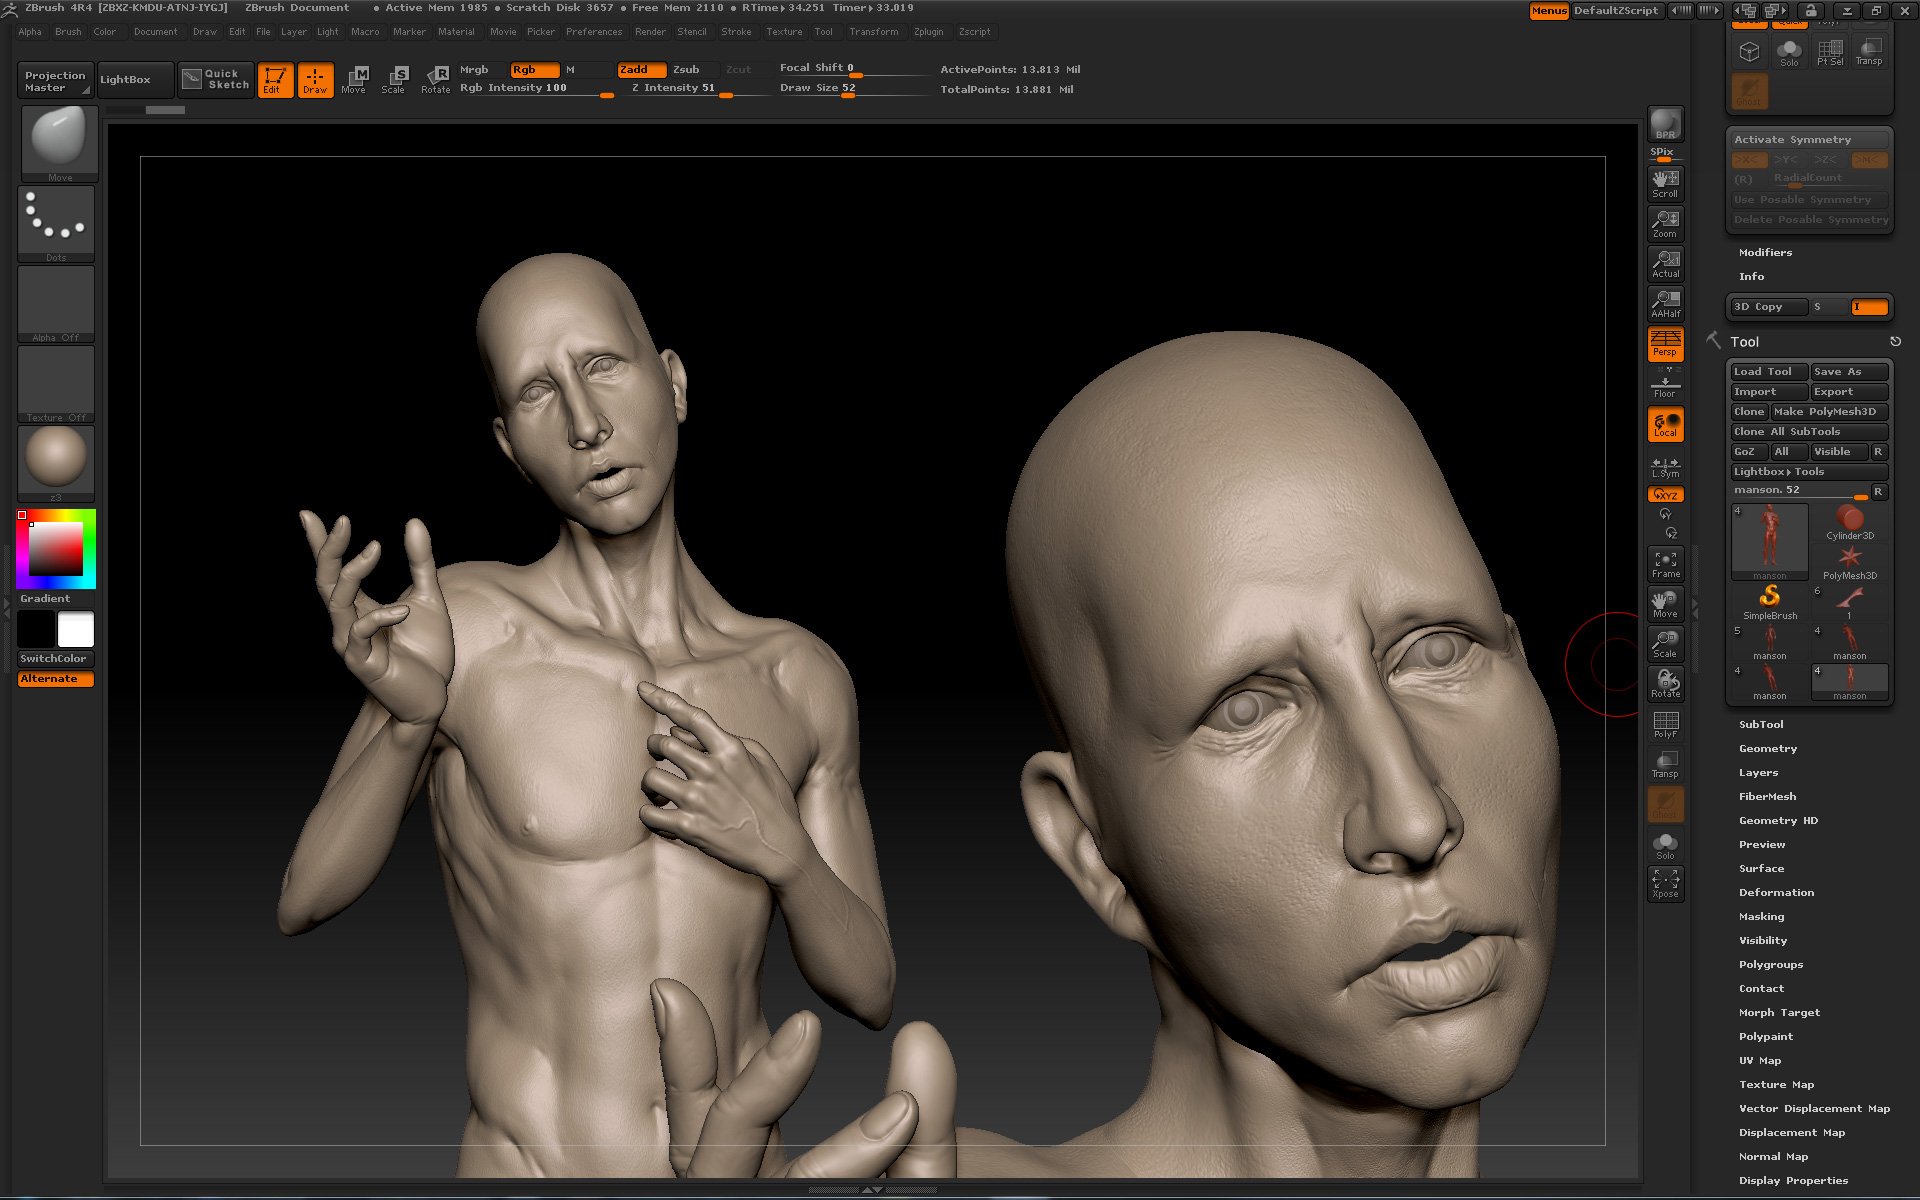Screen dimensions: 1920x1200
Task: Click the Zoom canvas icon
Action: click(x=1665, y=224)
